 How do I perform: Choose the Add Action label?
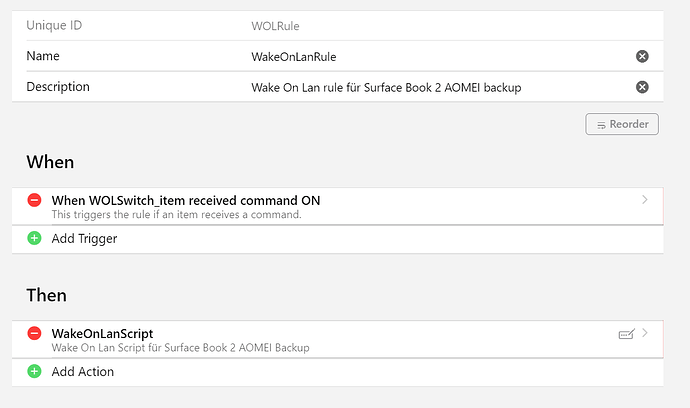click(83, 371)
